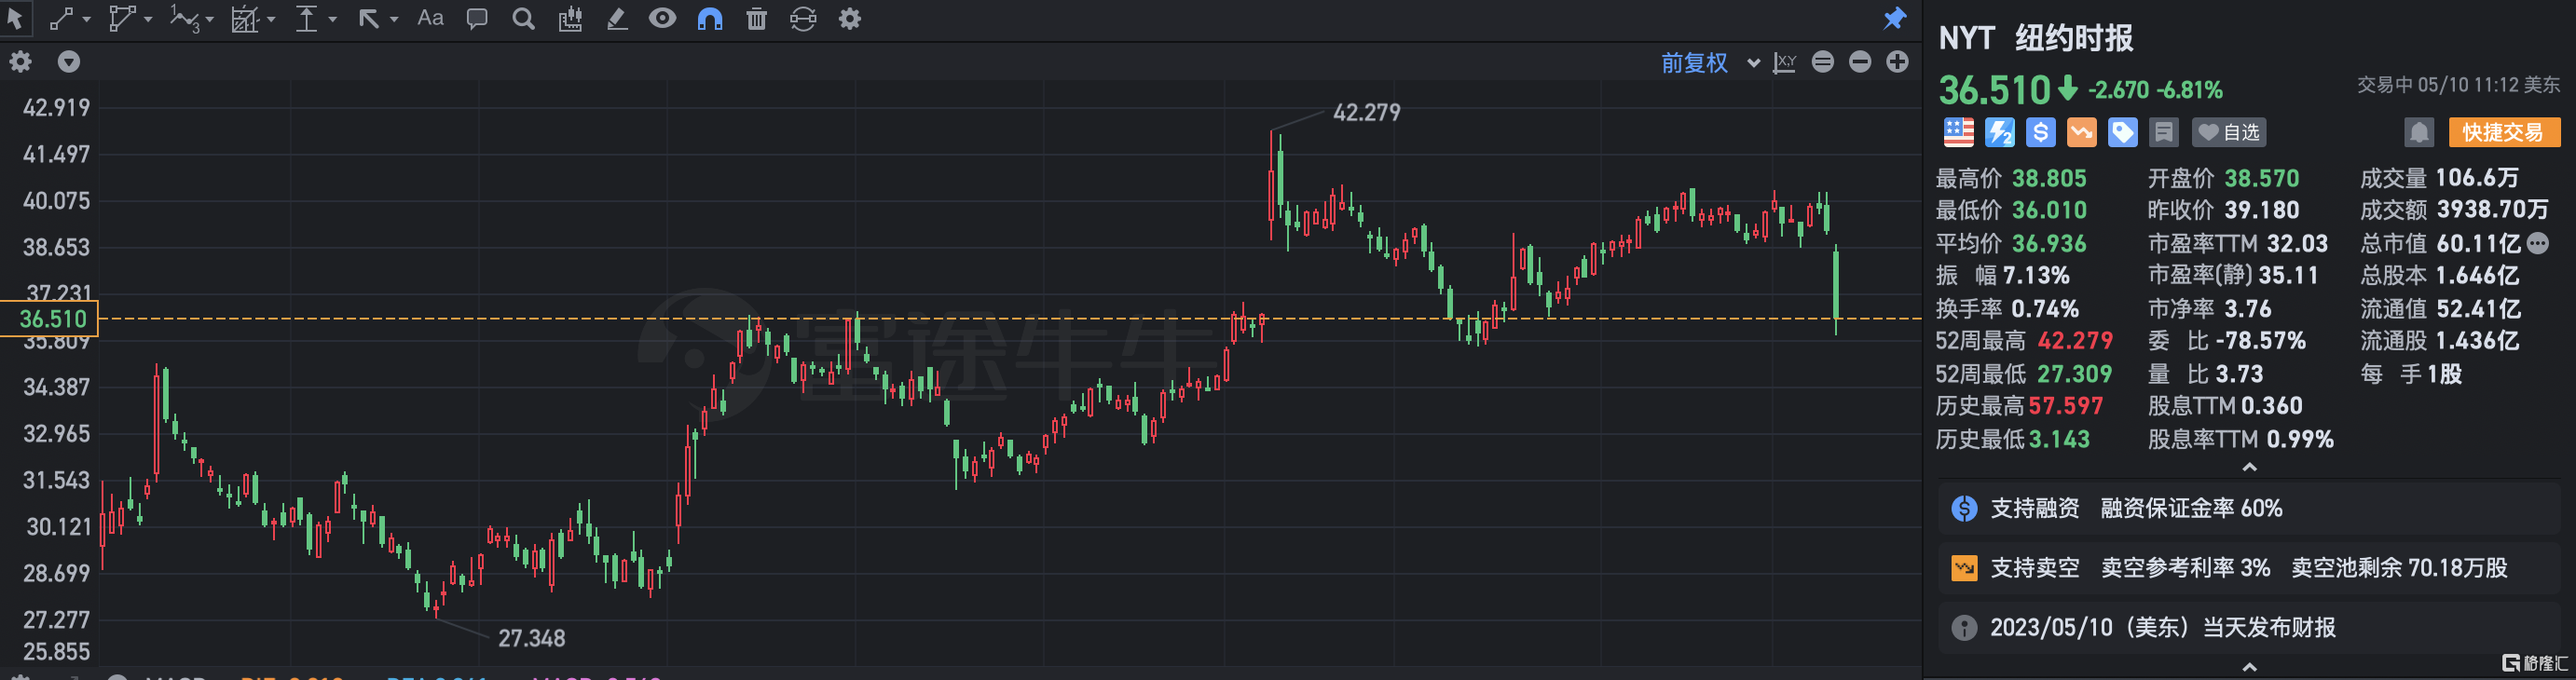
Task: Click the 市盈率TTM 32.03 value
Action: 2297,243
